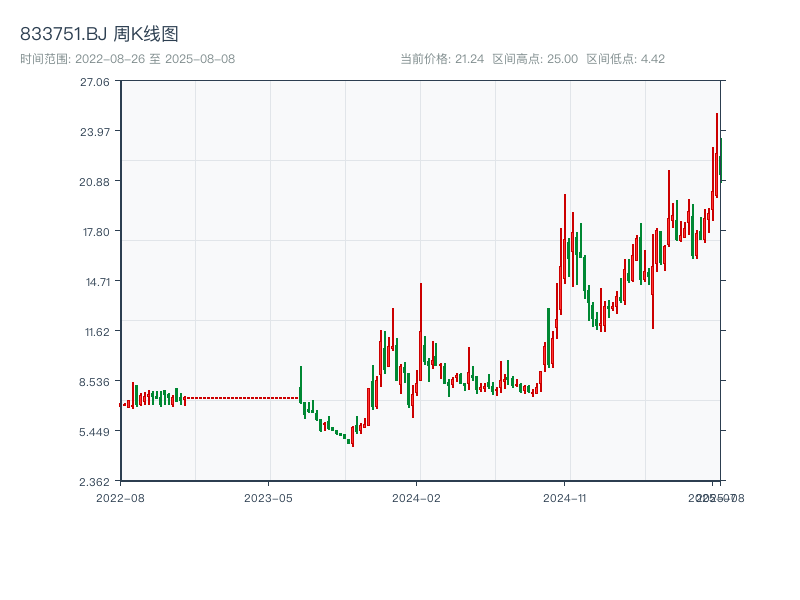Click y-axis label 20.88
The height and width of the screenshot is (600, 800).
(94, 182)
